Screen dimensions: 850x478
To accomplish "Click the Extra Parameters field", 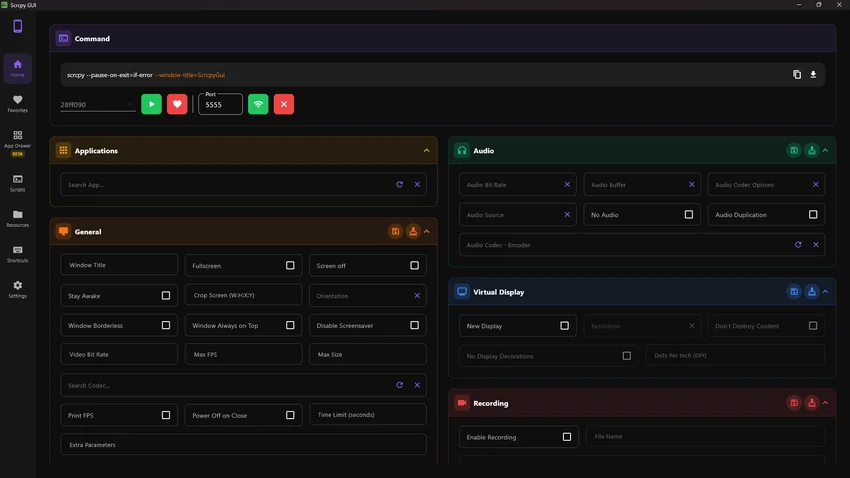I will click(x=243, y=444).
